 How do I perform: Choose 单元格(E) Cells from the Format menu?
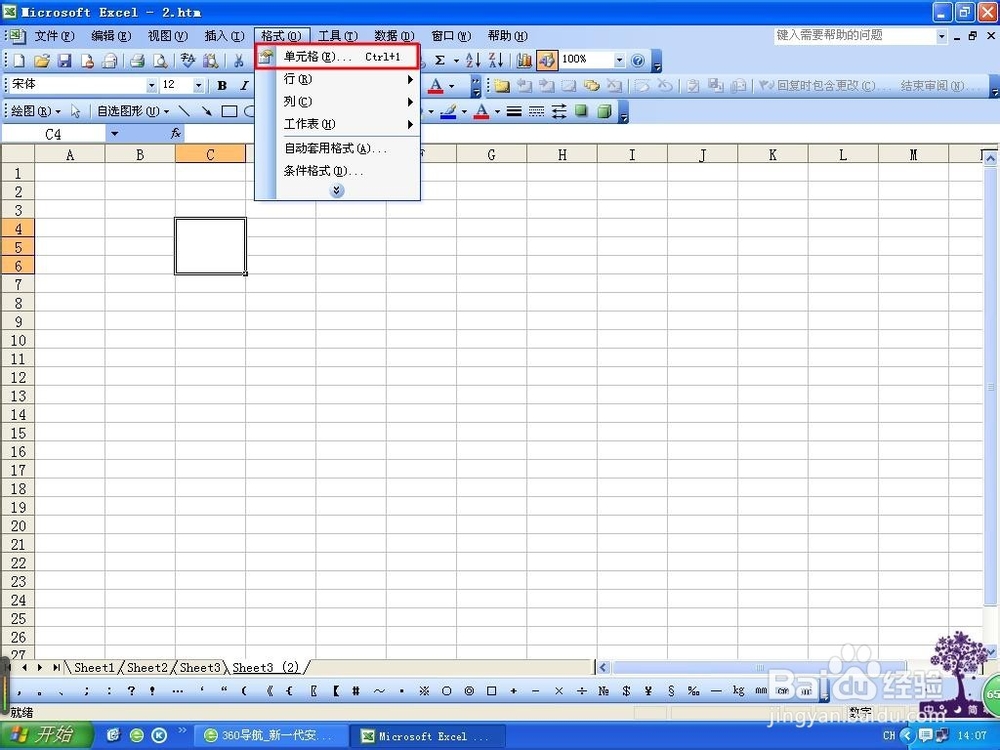pos(337,57)
